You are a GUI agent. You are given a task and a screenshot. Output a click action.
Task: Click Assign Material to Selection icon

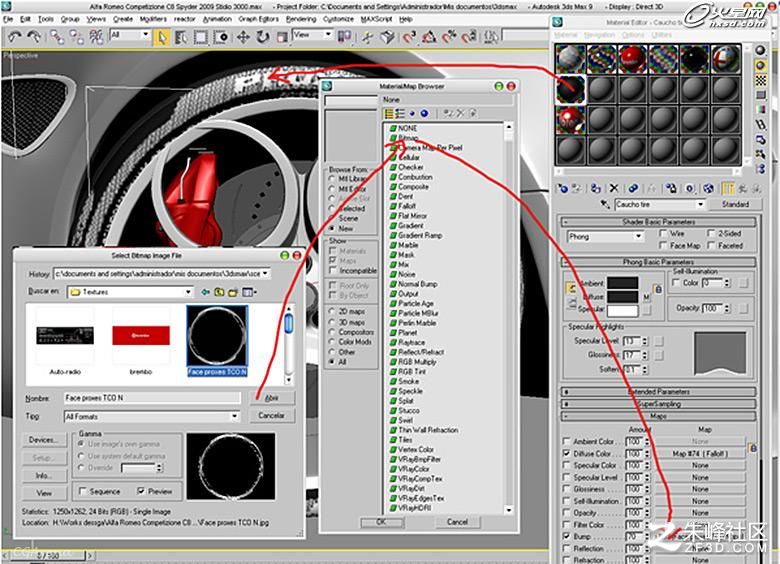coord(595,188)
